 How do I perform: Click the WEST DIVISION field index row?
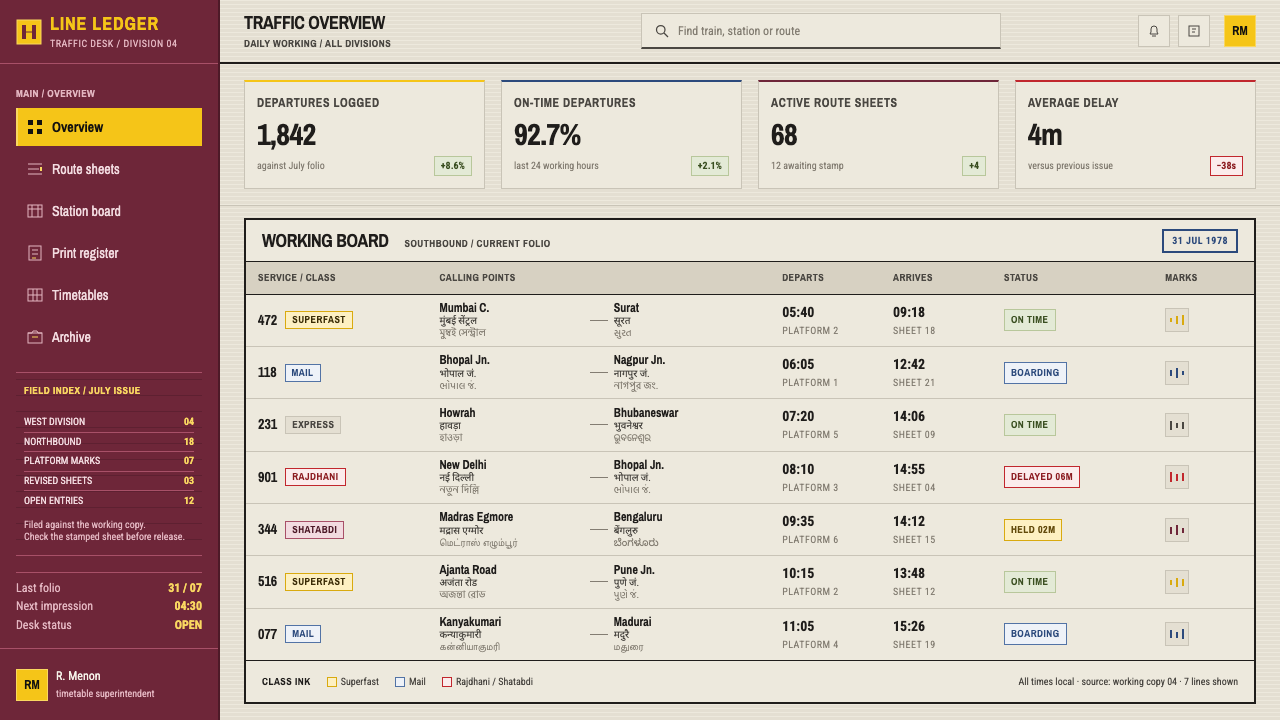[109, 422]
